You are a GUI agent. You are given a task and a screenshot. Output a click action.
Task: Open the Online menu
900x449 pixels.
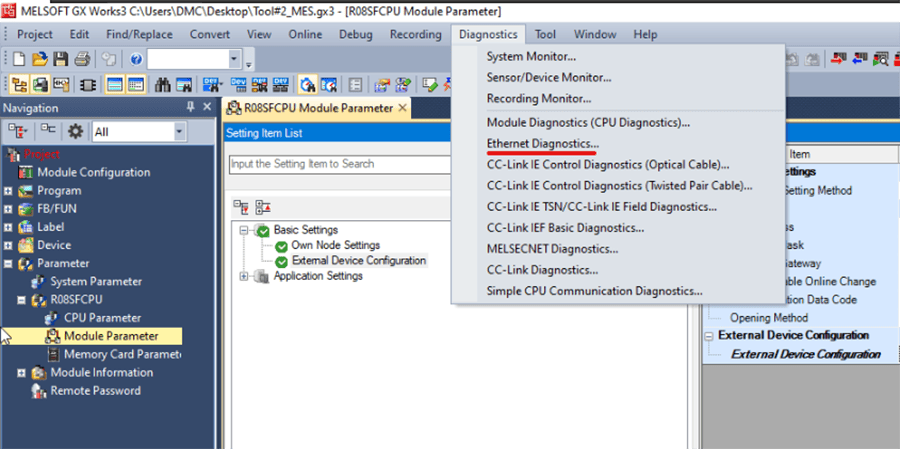[x=305, y=34]
